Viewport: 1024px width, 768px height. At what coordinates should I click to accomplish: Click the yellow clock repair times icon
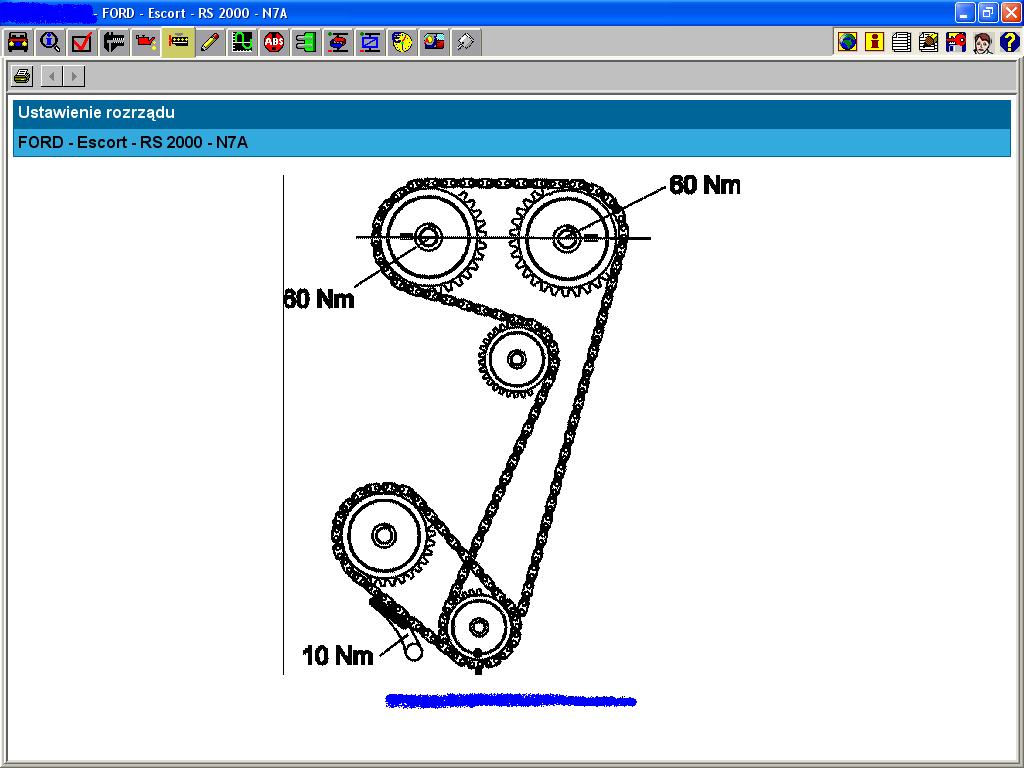coord(402,42)
